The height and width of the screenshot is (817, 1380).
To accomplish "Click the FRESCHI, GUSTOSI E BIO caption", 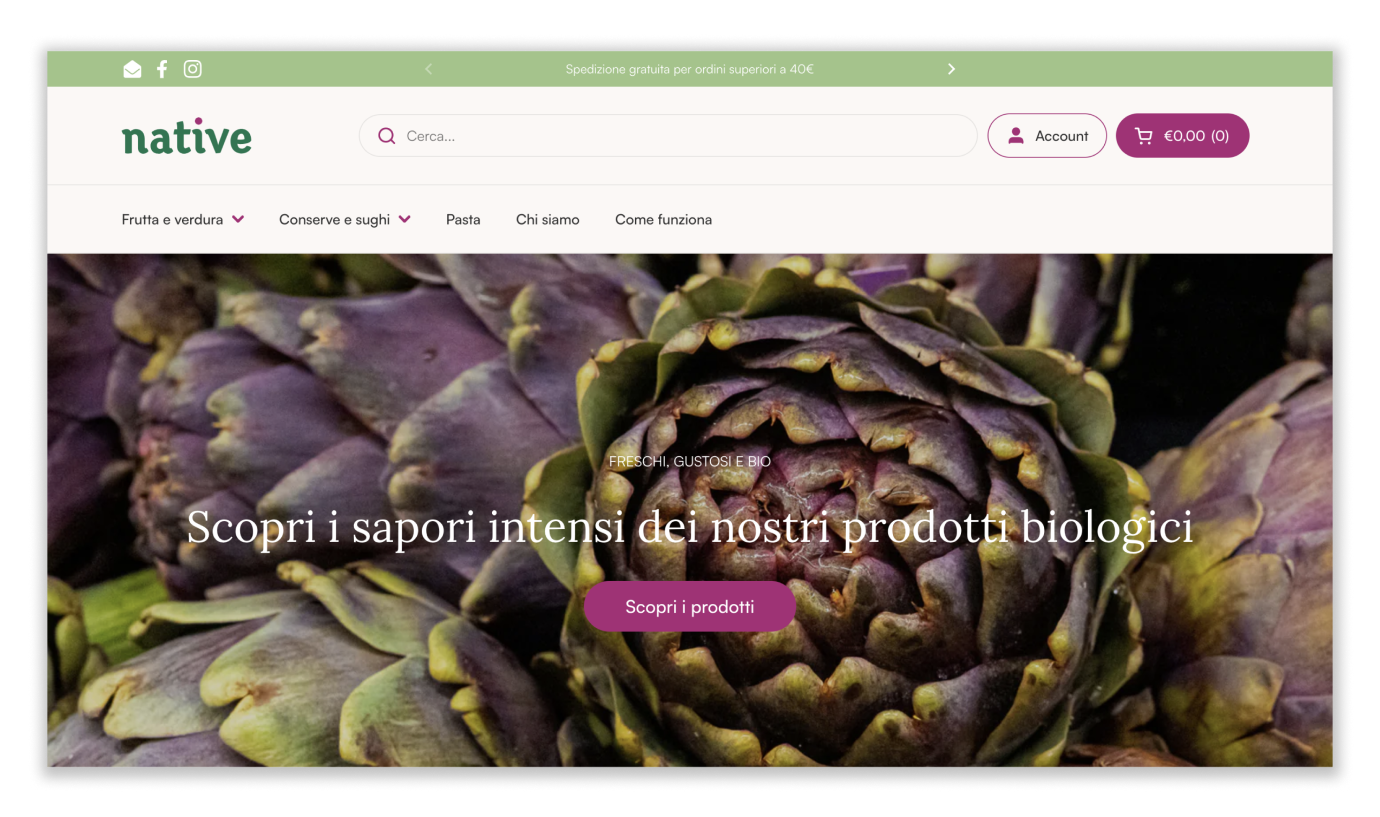I will click(x=690, y=462).
